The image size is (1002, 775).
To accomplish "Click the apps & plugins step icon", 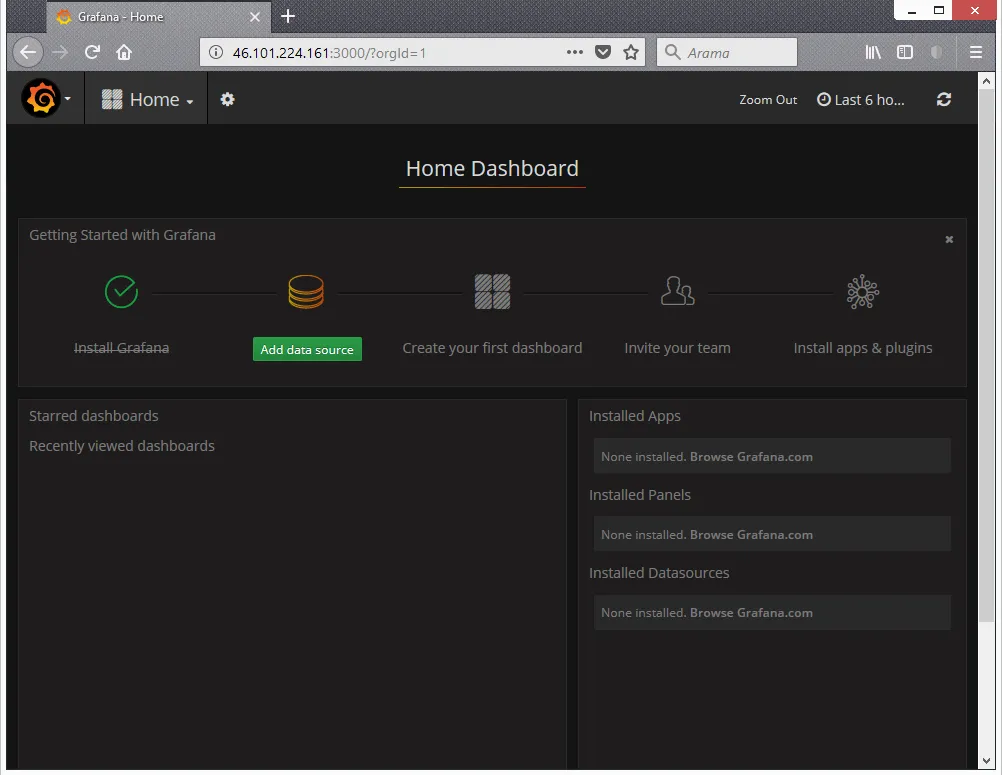I will coord(863,292).
